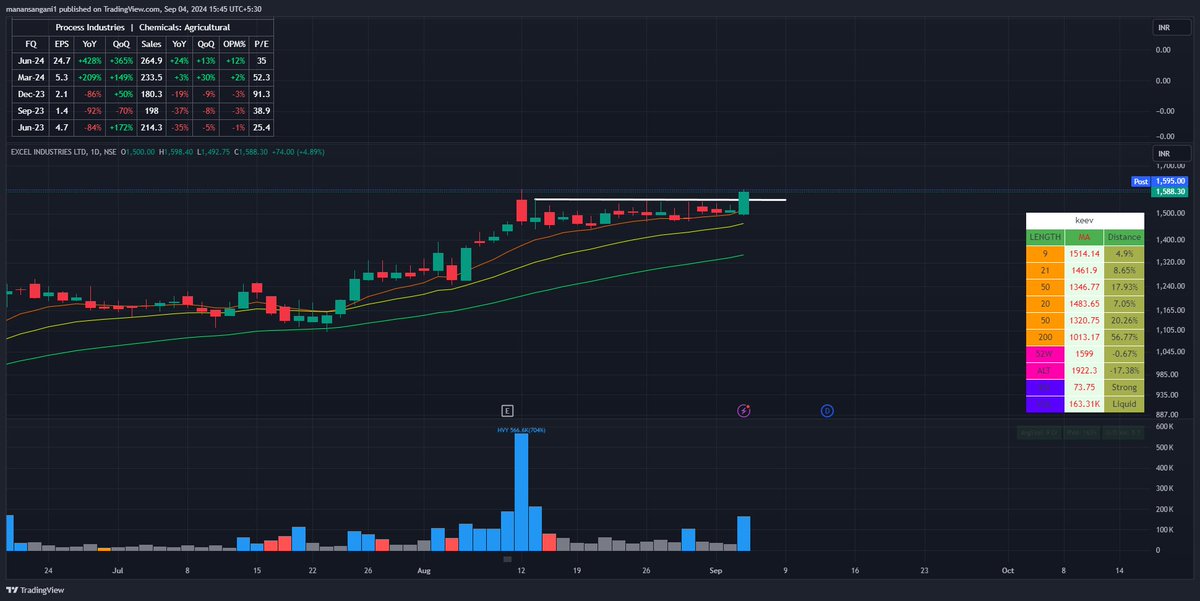Click the pink ALT row label
Viewport: 1200px width, 601px height.
(1045, 370)
